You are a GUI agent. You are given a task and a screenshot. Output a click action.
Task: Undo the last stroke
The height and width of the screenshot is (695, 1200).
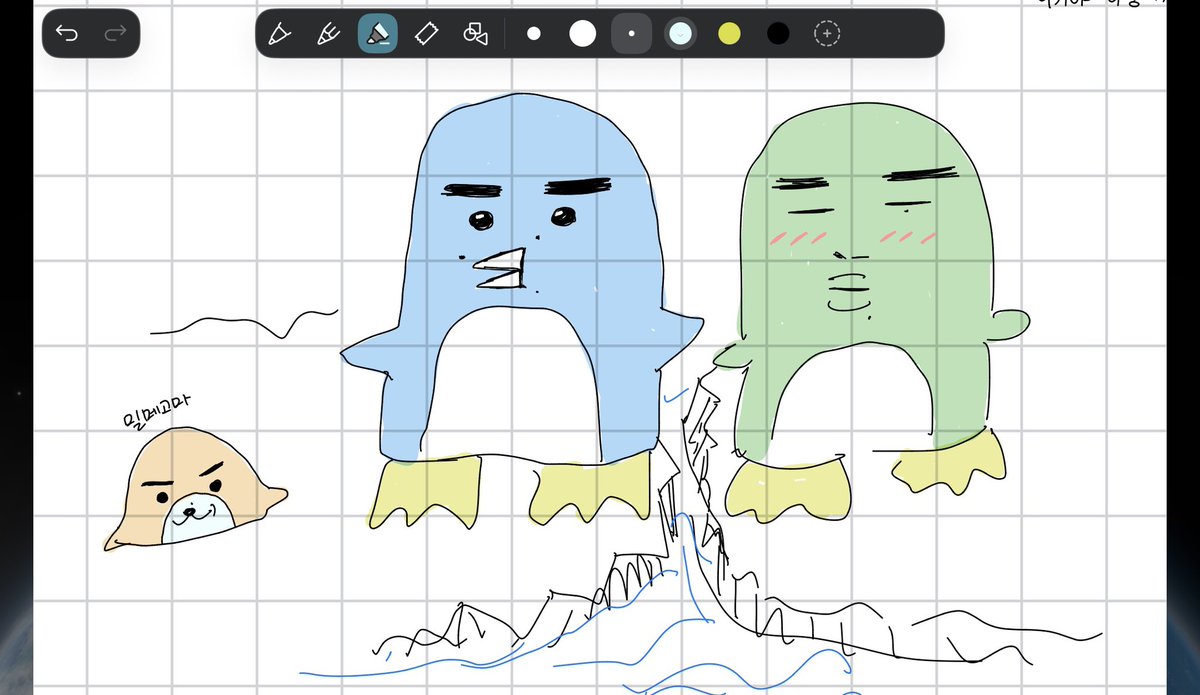(x=66, y=34)
